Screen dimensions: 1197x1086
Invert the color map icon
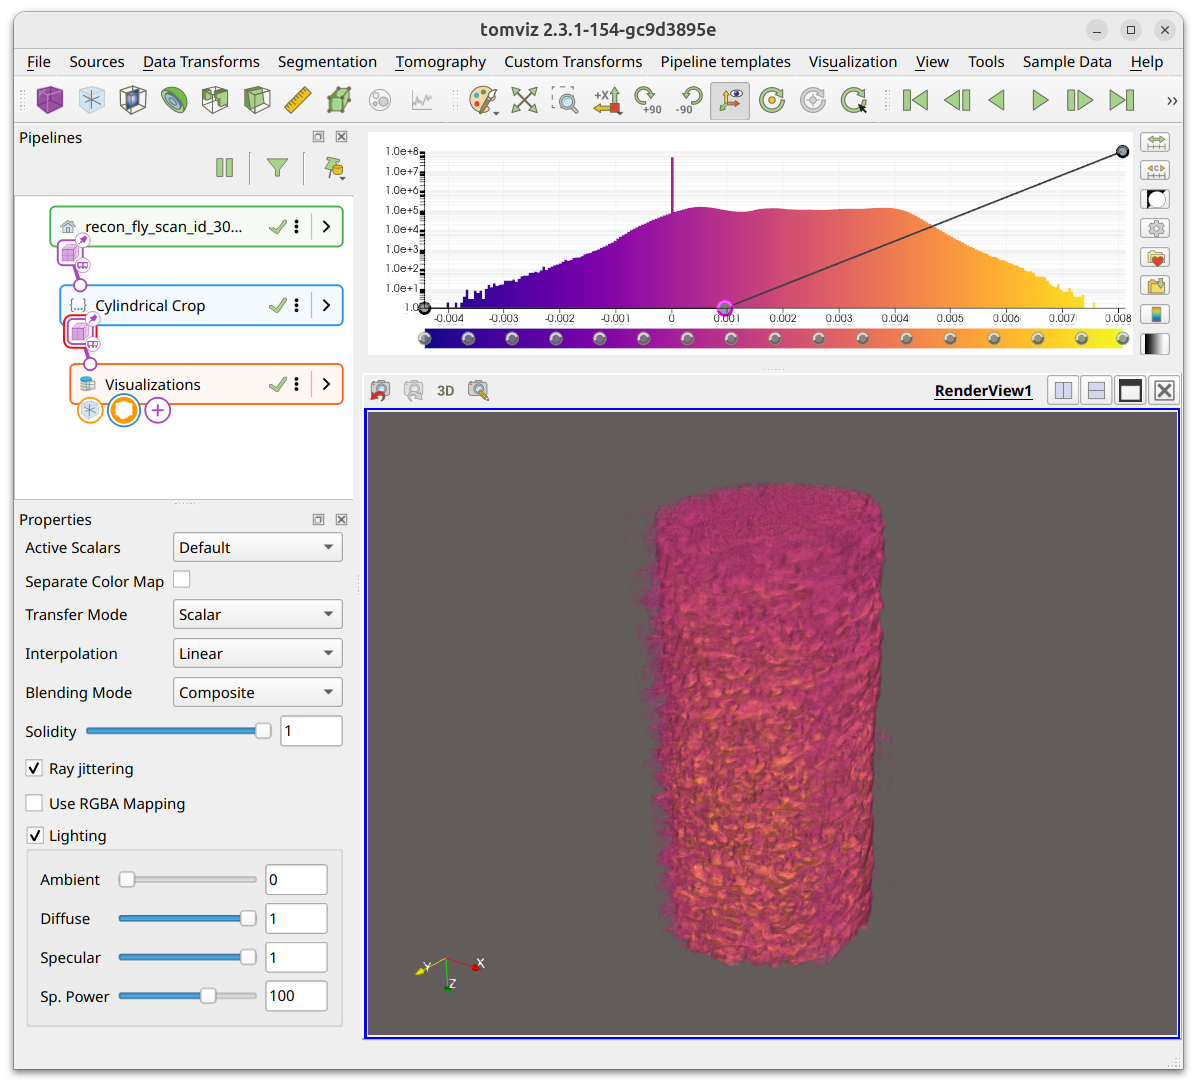[x=1156, y=199]
